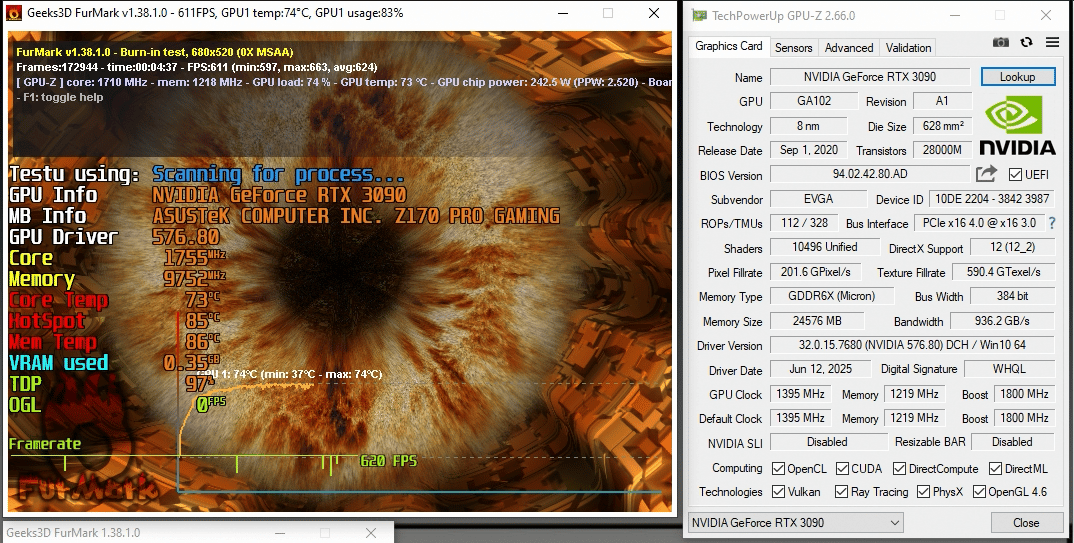Viewport: 1074px width, 543px height.
Task: Click the ROPs/TMUs field 112 / 328
Action: 804,223
